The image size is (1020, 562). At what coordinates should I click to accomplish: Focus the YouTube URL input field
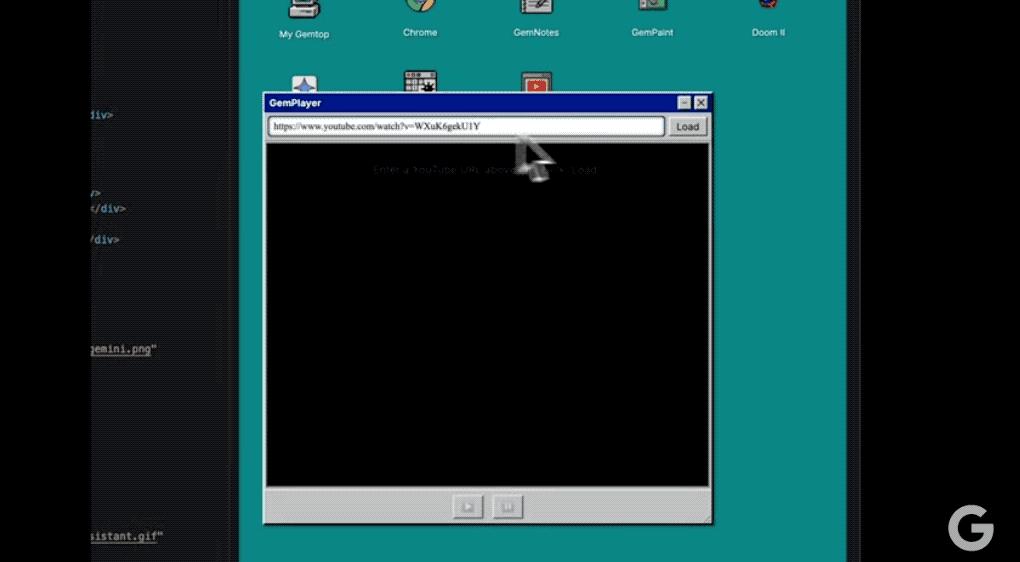coord(466,126)
